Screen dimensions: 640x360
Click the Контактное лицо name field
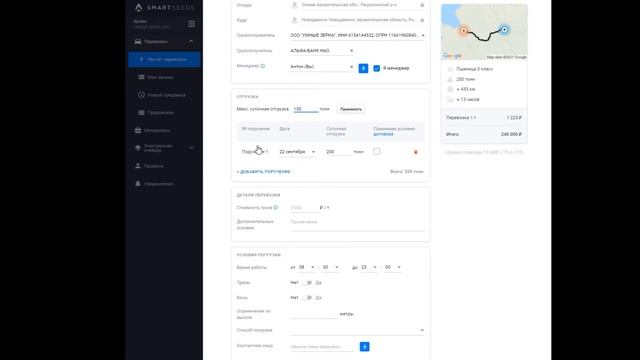(322, 347)
